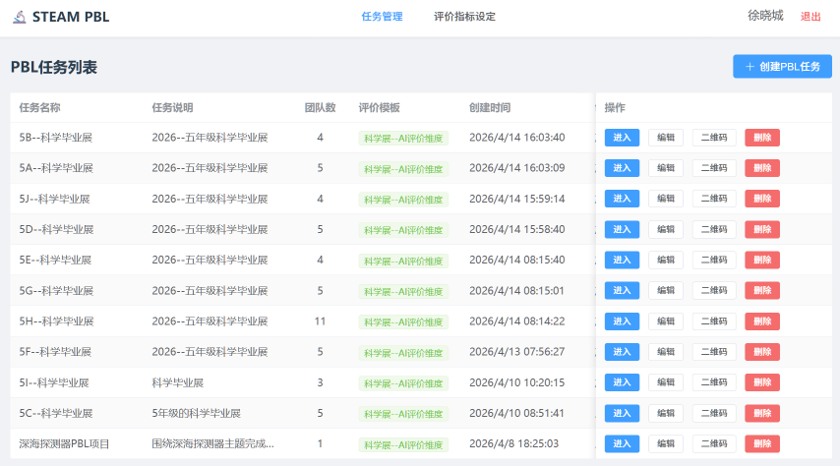Delete the 深海探测器PBL项目 task
Image resolution: width=840 pixels, height=466 pixels.
(x=762, y=444)
